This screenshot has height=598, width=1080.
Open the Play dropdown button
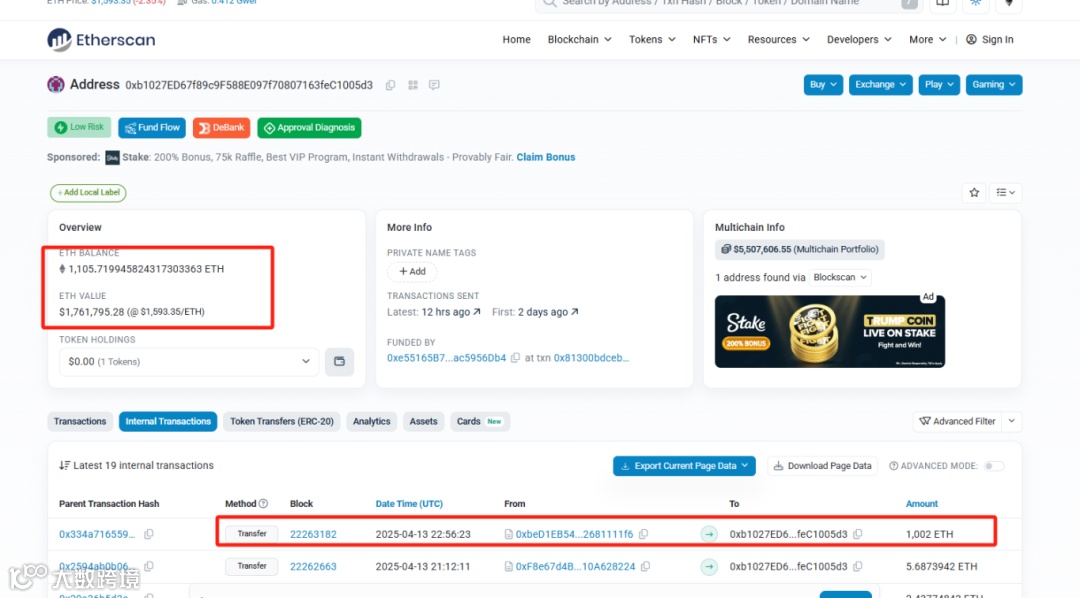tap(939, 85)
